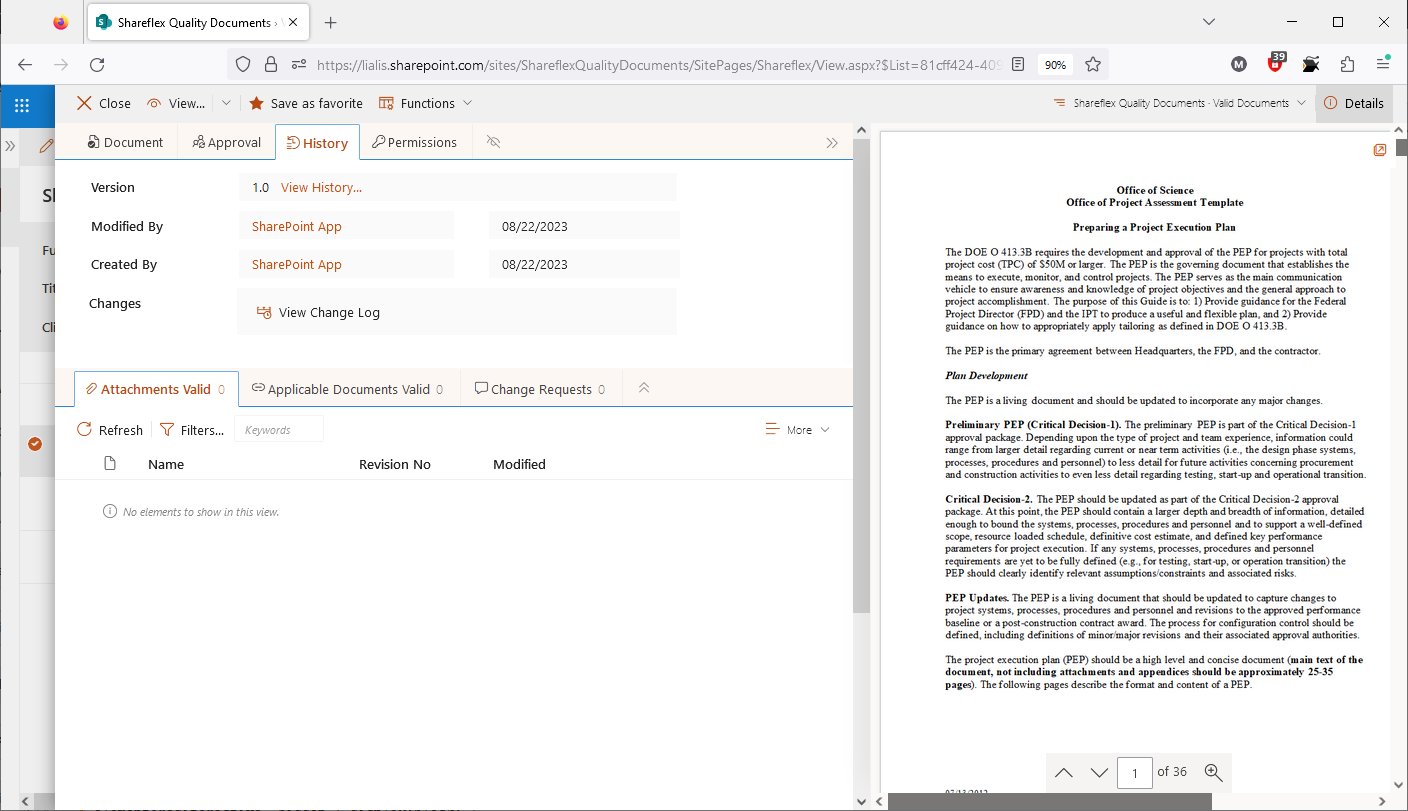
Task: Open the uBlock extension with 39 badge
Action: coord(1275,64)
